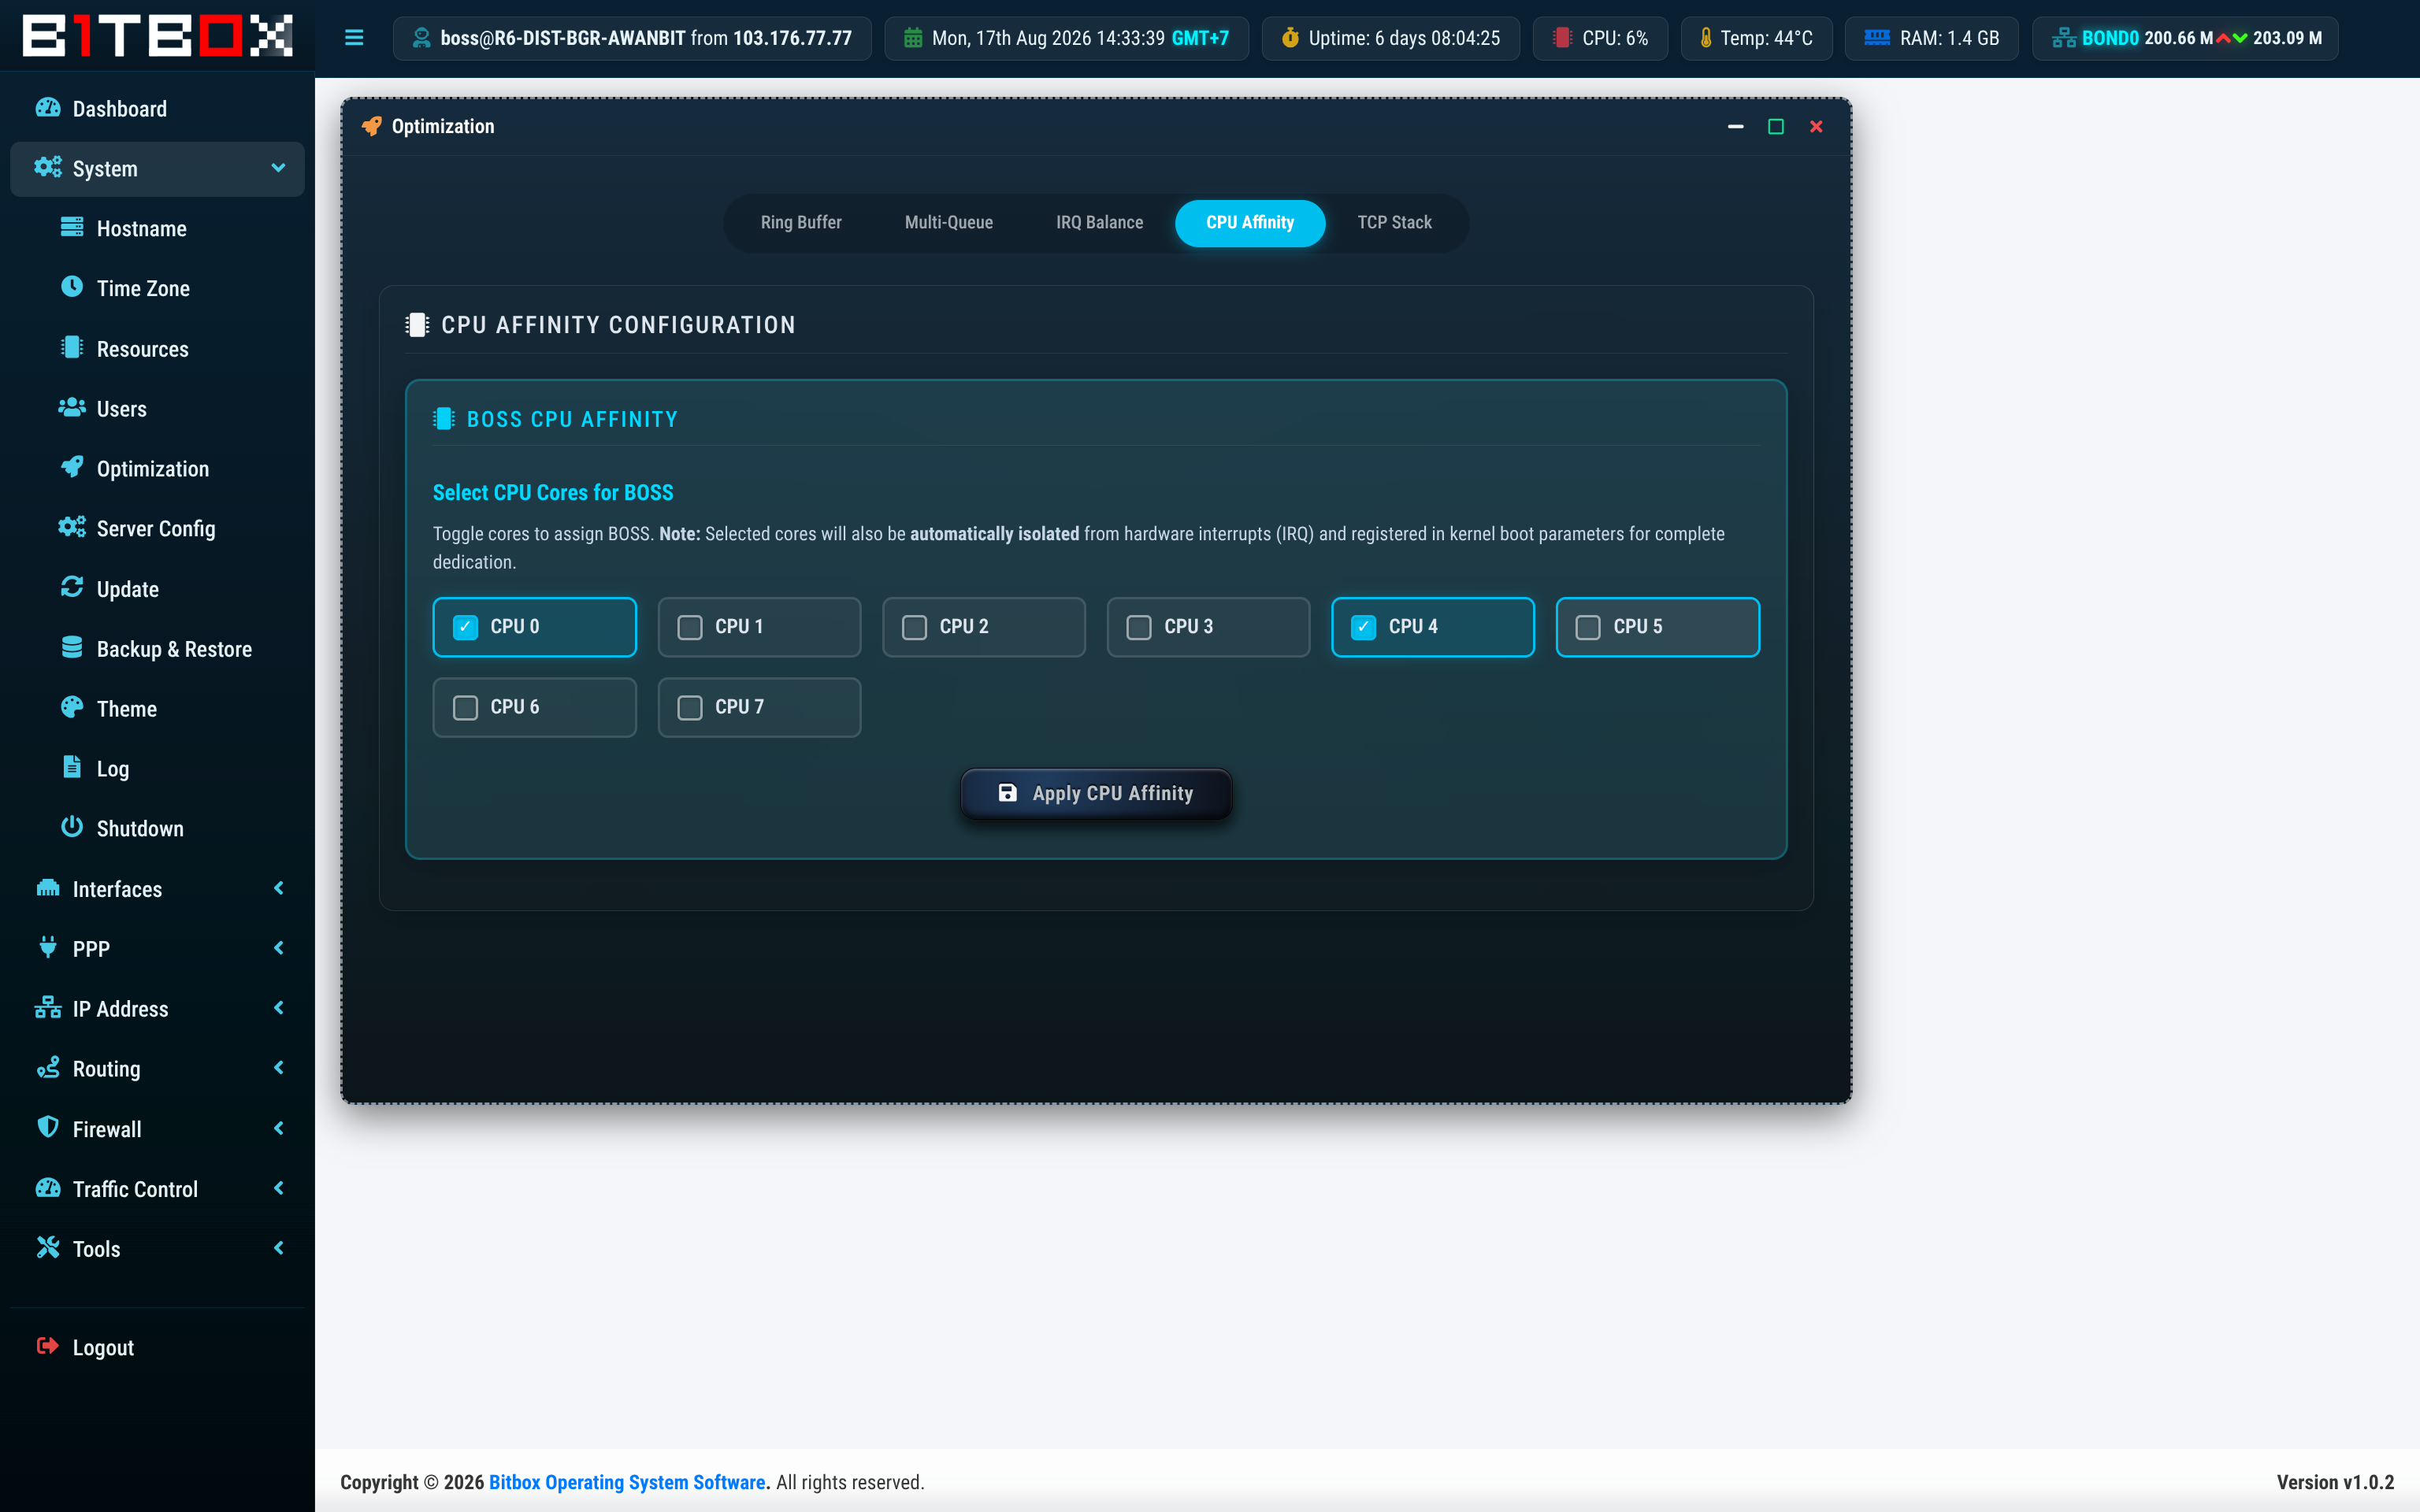Tick the CPU 7 checkbox
This screenshot has width=2420, height=1512.
(690, 707)
